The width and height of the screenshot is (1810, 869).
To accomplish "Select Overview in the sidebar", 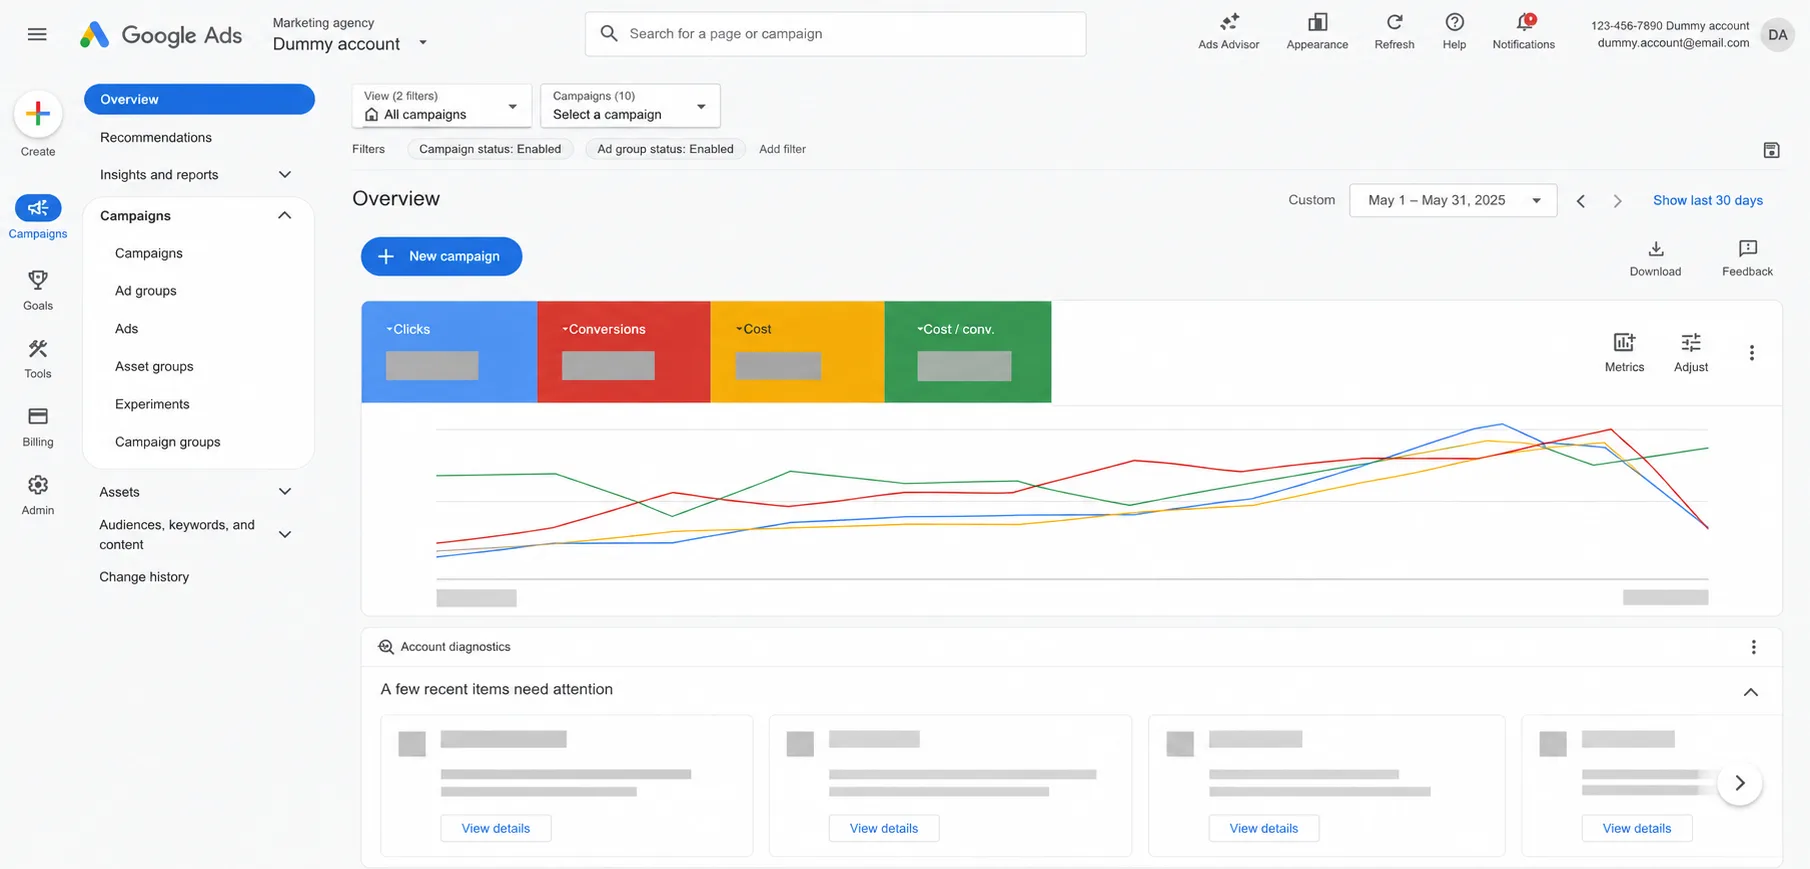I will coord(199,99).
